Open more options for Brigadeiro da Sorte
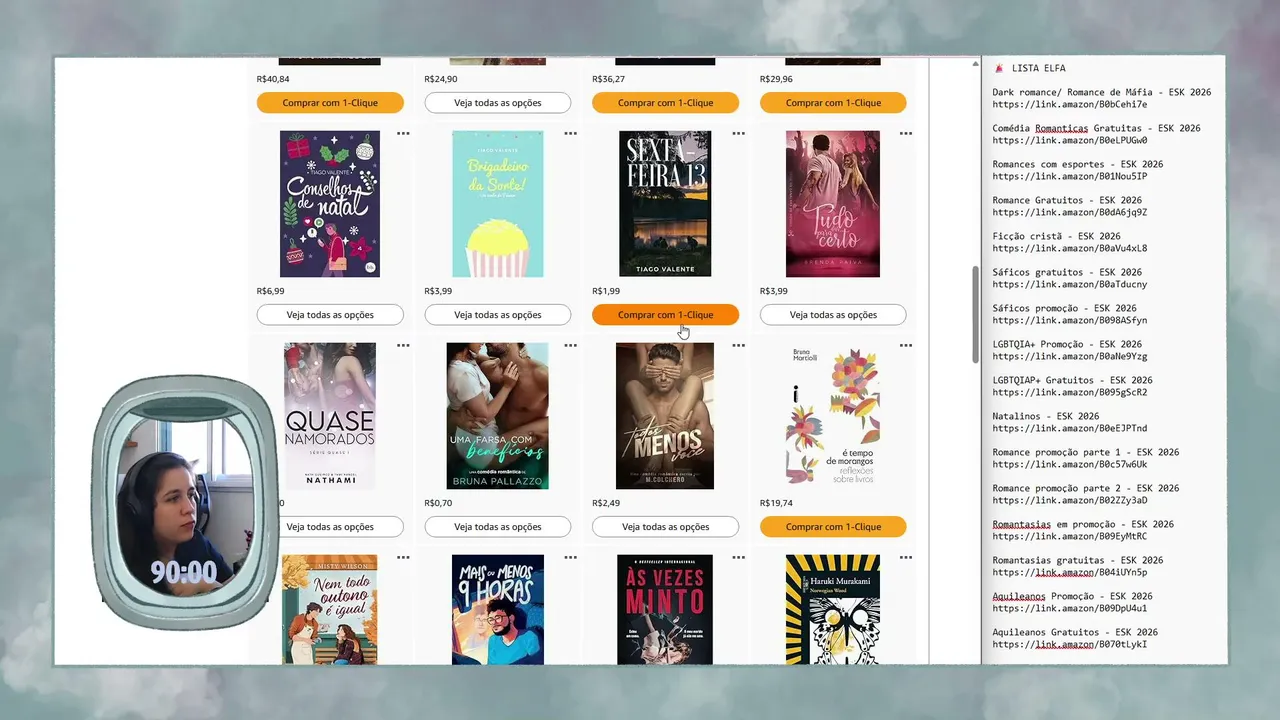The image size is (1280, 720). [x=570, y=133]
